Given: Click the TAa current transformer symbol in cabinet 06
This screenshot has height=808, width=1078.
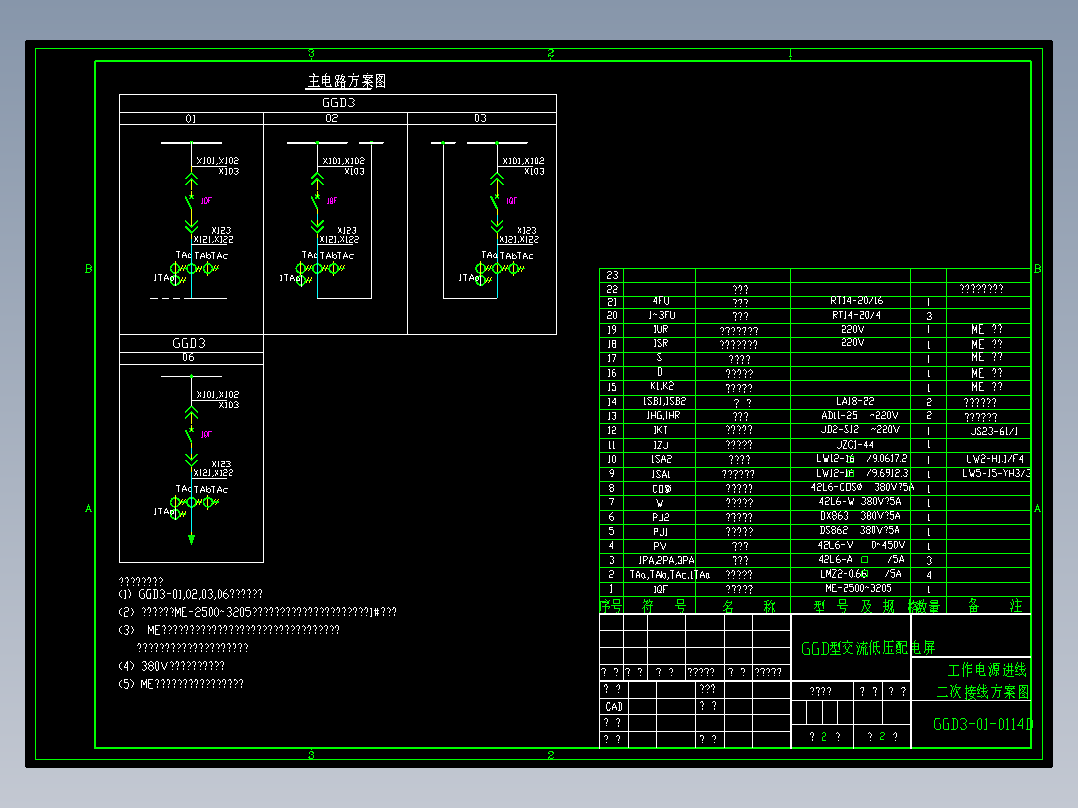Looking at the screenshot, I should [x=175, y=501].
